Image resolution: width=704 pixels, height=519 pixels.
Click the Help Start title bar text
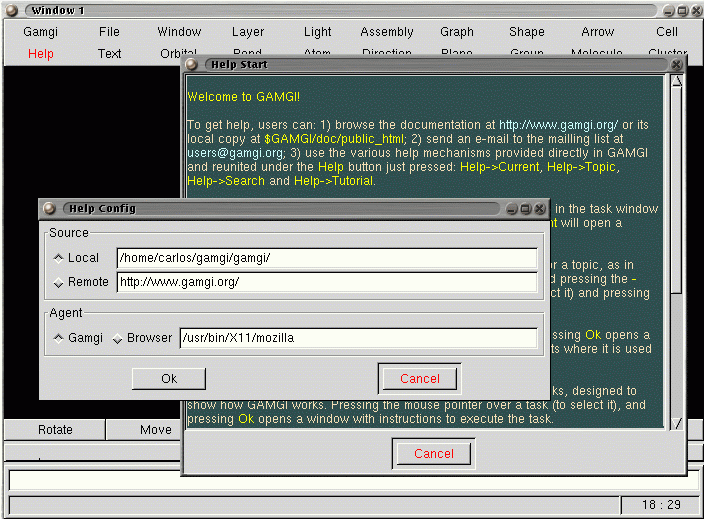(x=239, y=65)
